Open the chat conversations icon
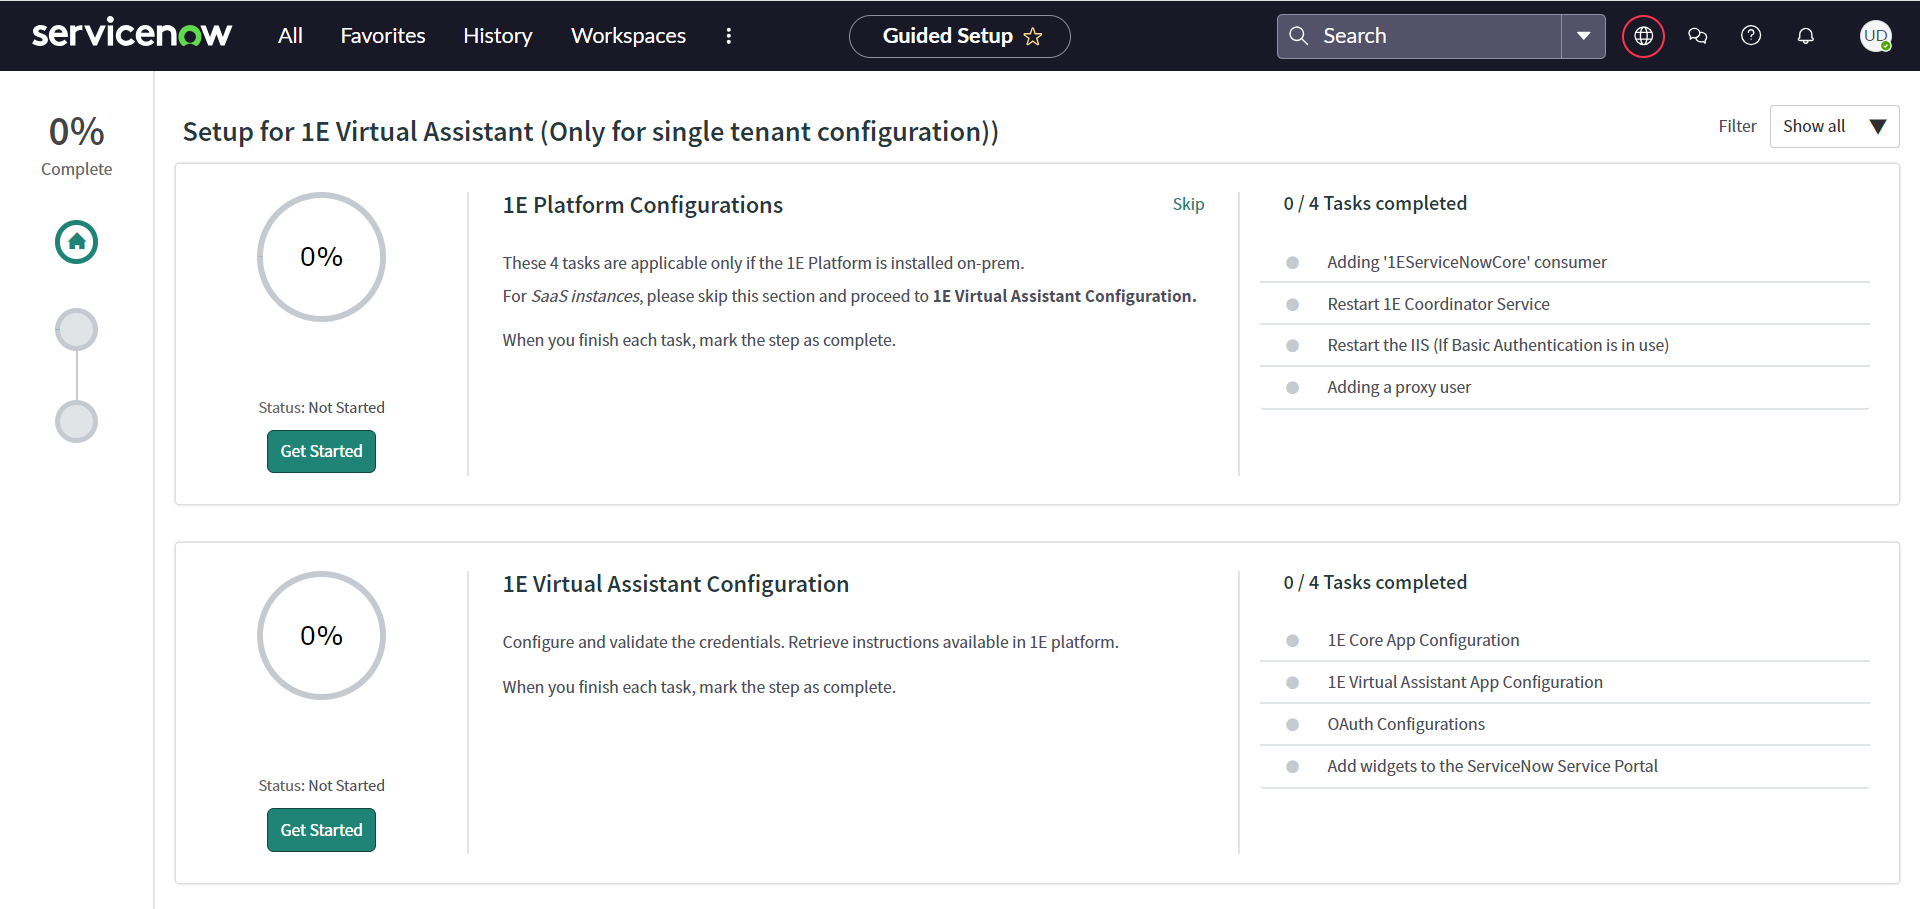Viewport: 1920px width, 909px height. click(x=1697, y=36)
